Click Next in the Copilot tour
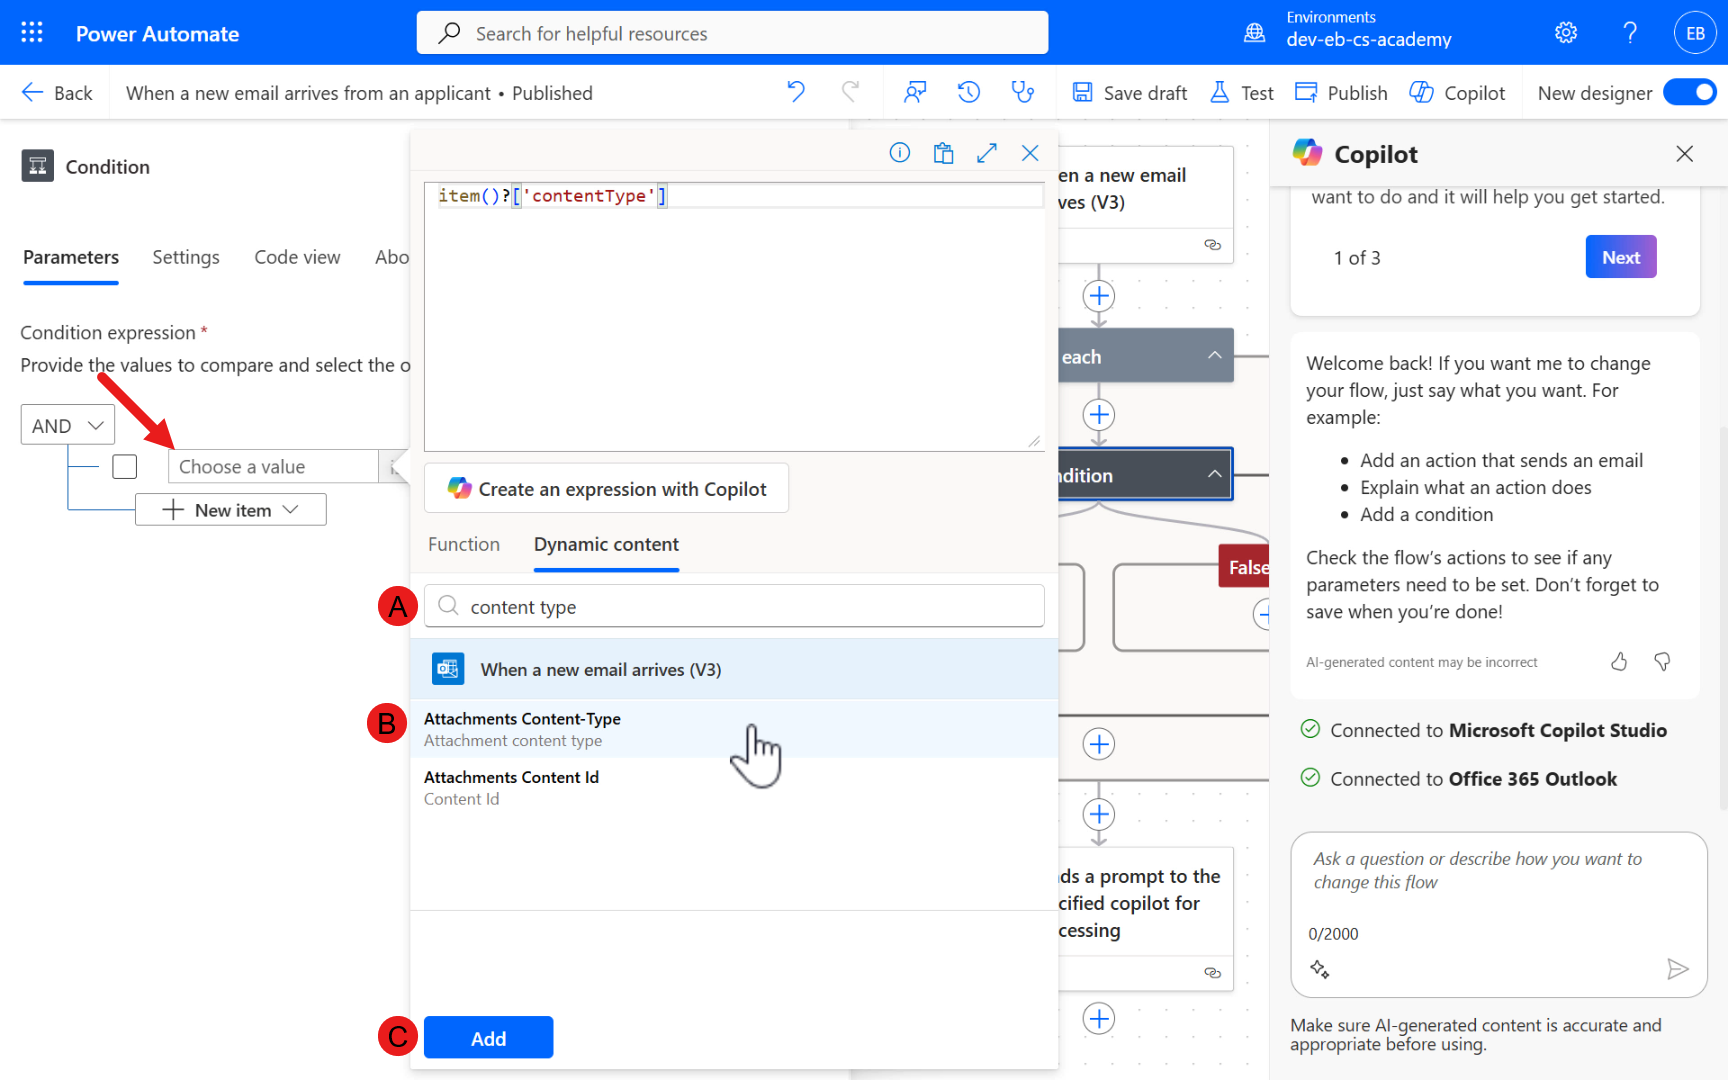 [x=1620, y=258]
